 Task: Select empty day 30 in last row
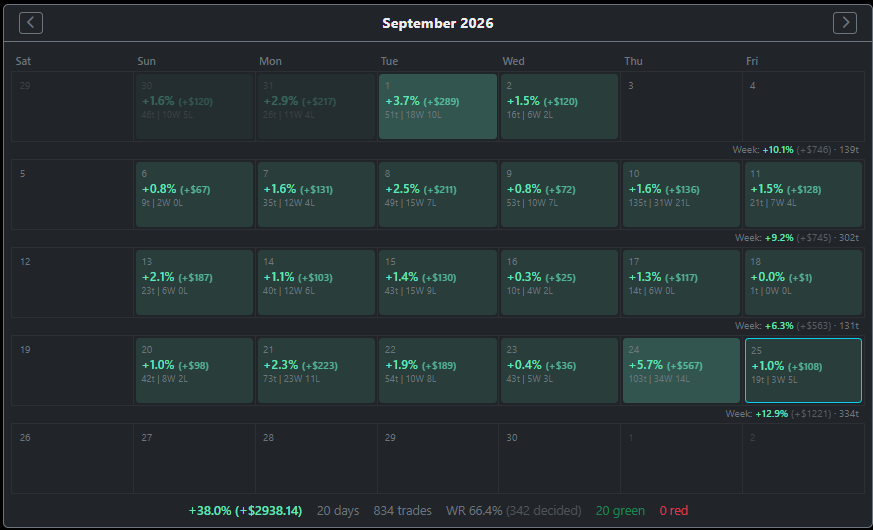560,458
